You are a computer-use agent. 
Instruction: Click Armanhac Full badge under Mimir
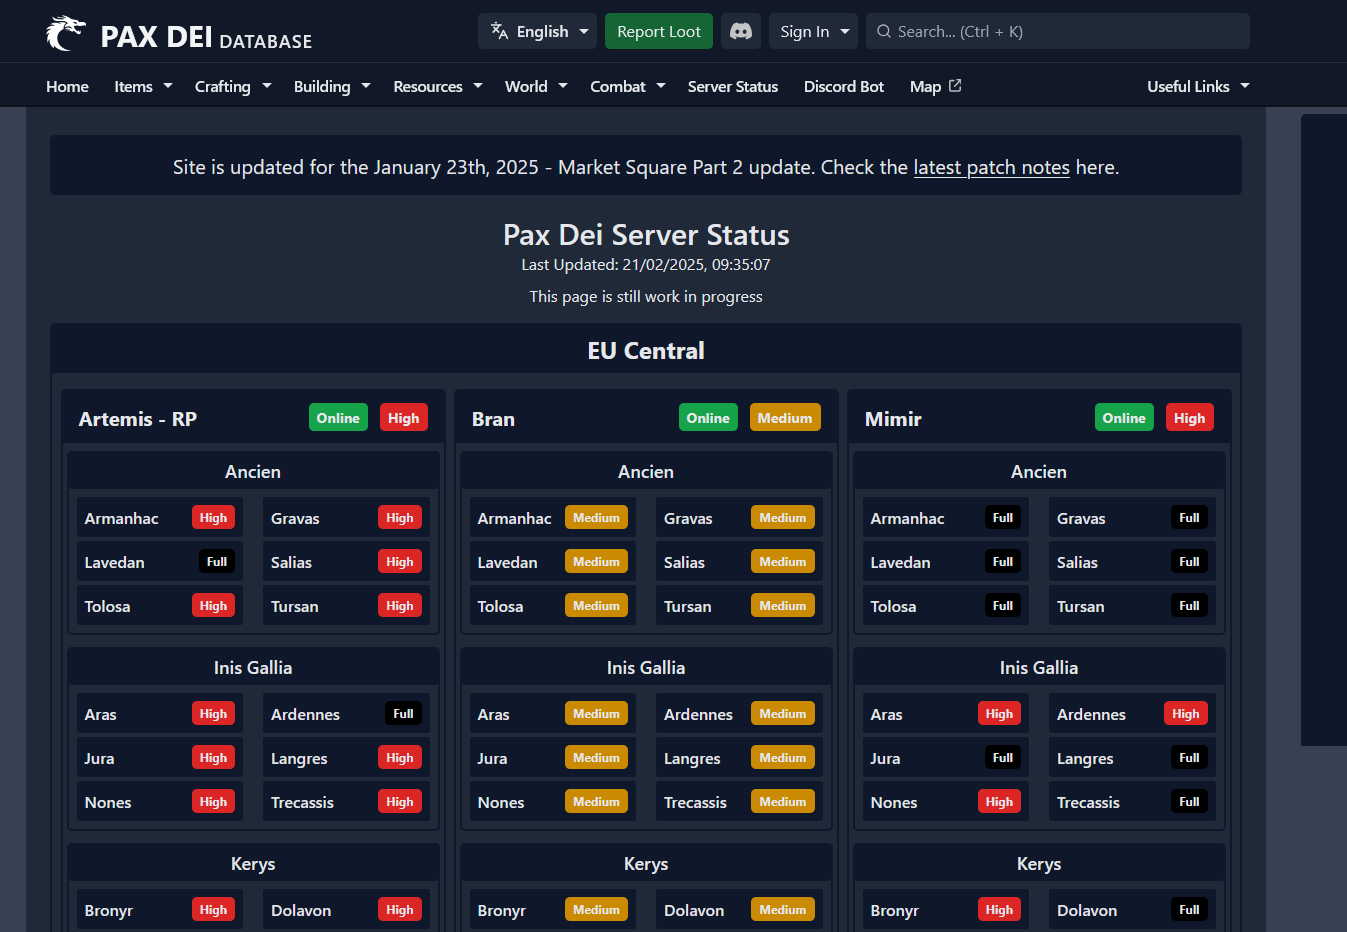(x=1003, y=518)
